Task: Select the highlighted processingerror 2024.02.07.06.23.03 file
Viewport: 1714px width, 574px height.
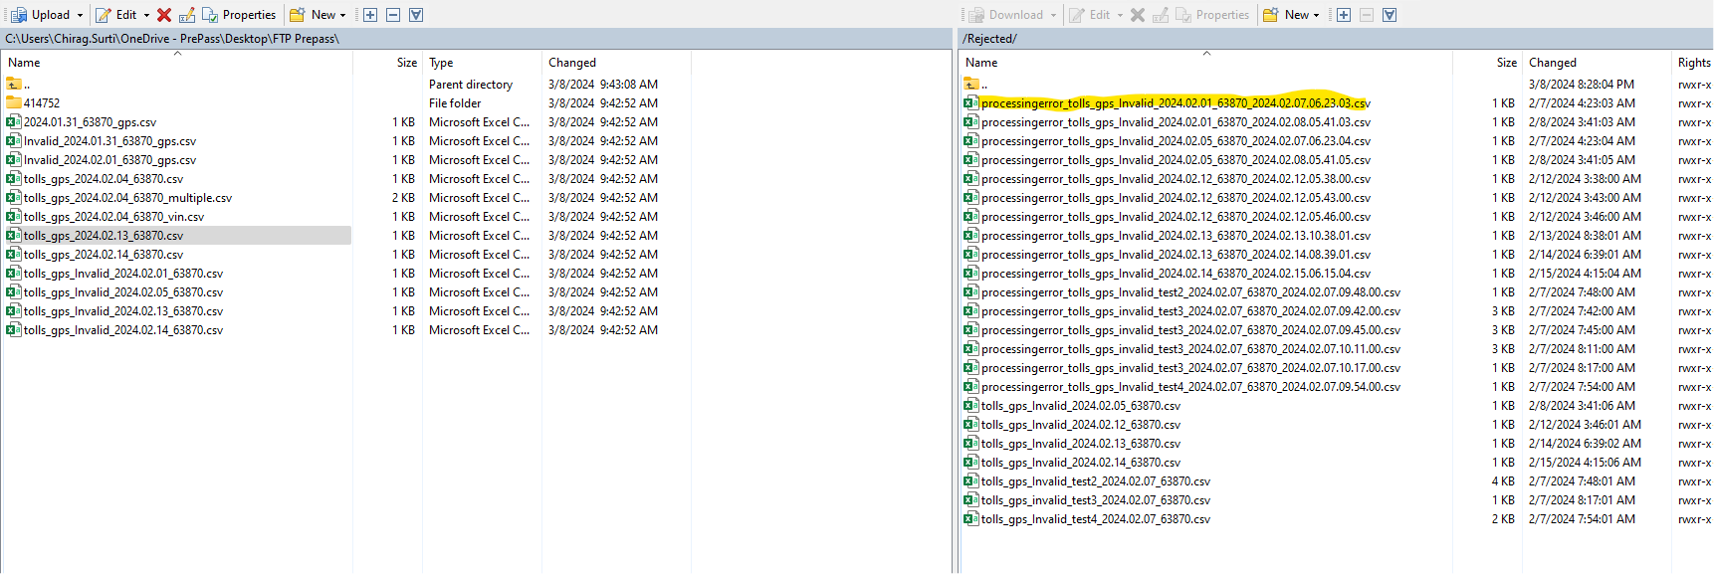Action: click(x=1175, y=103)
